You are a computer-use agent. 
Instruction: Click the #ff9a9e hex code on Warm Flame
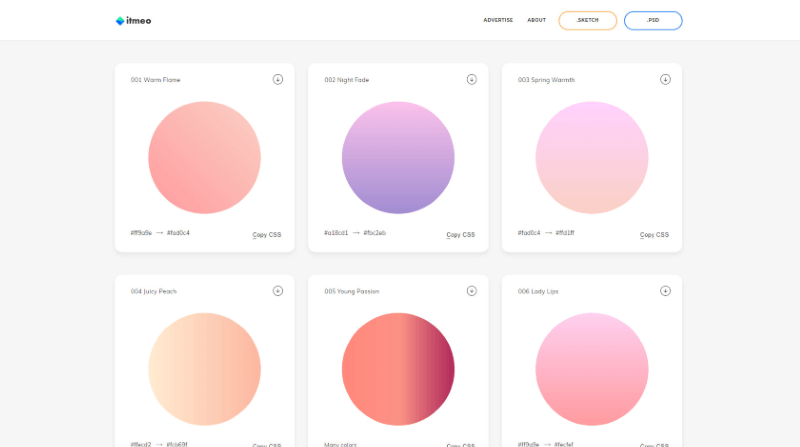coord(141,233)
